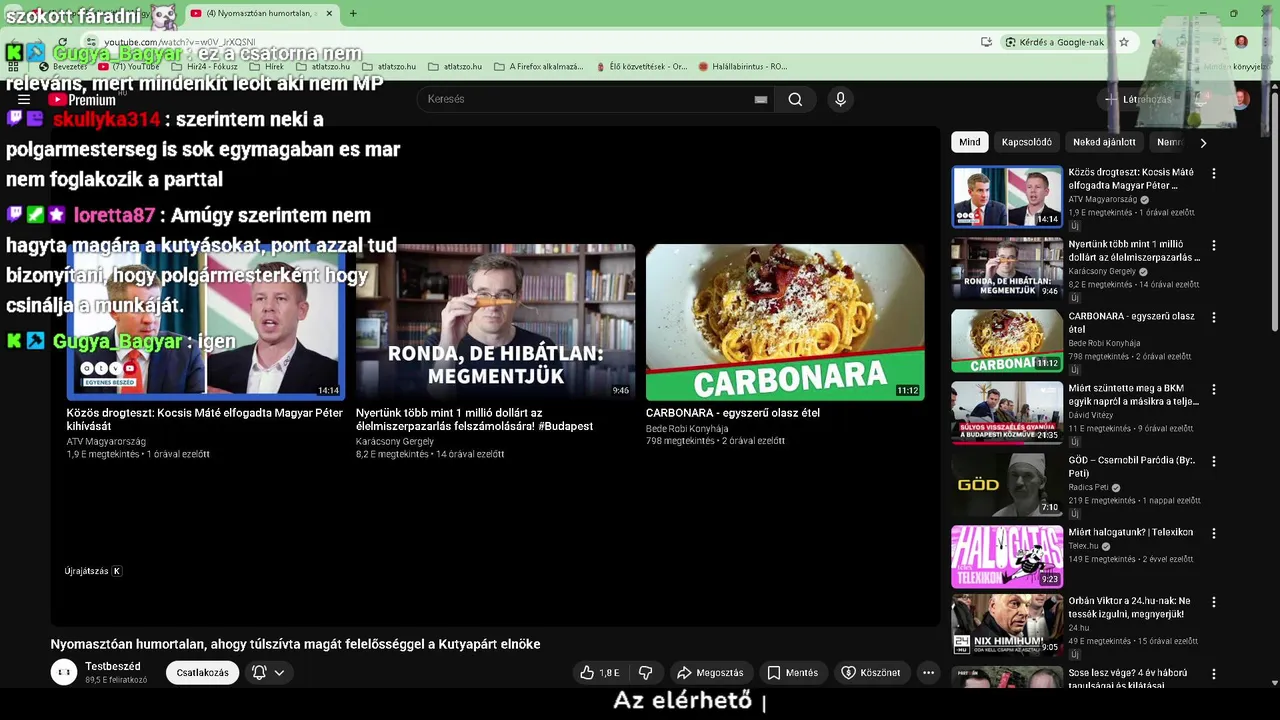Open the Bede Robi Konyhája channel under endscreen

687,428
